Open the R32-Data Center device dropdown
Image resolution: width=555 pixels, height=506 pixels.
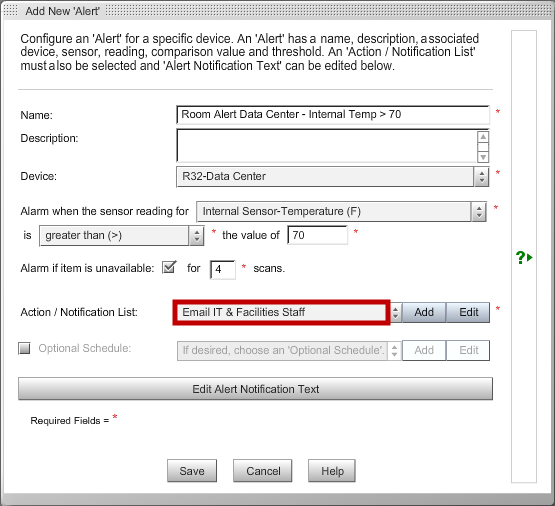325,177
